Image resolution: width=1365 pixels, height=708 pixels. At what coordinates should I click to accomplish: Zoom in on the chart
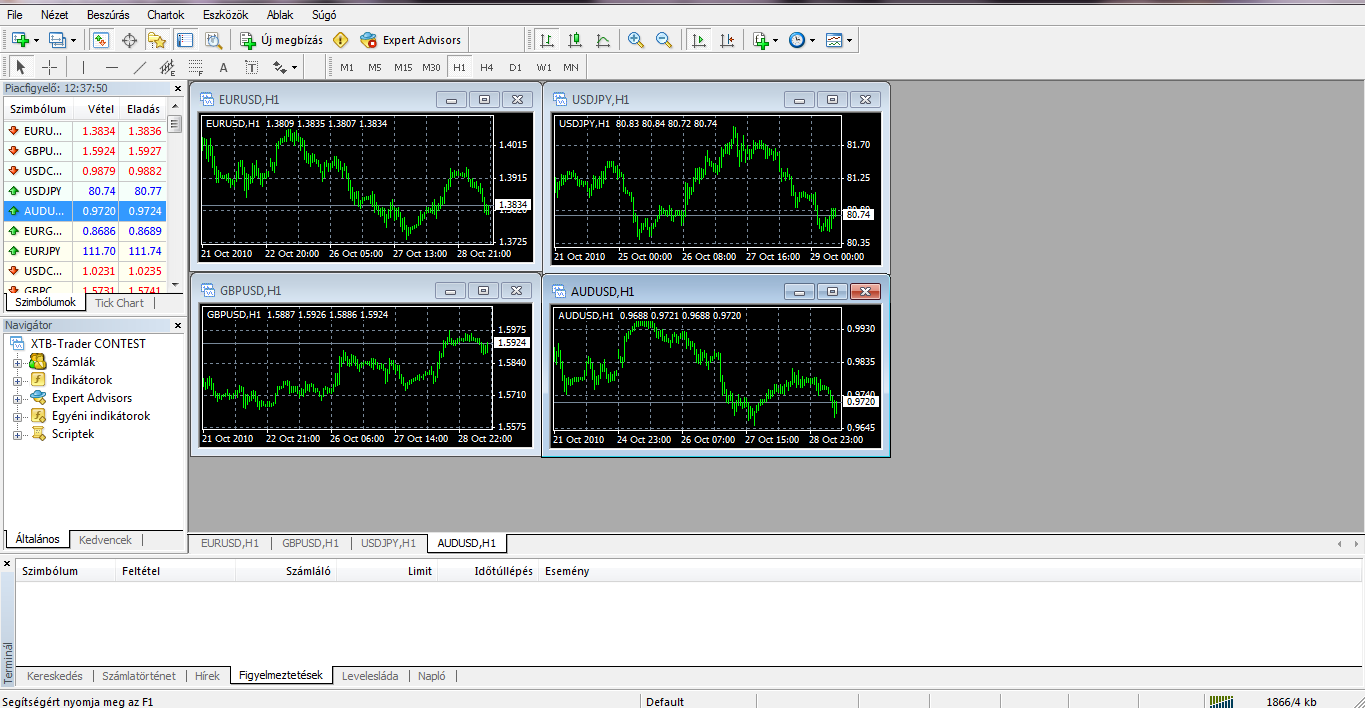pos(635,40)
